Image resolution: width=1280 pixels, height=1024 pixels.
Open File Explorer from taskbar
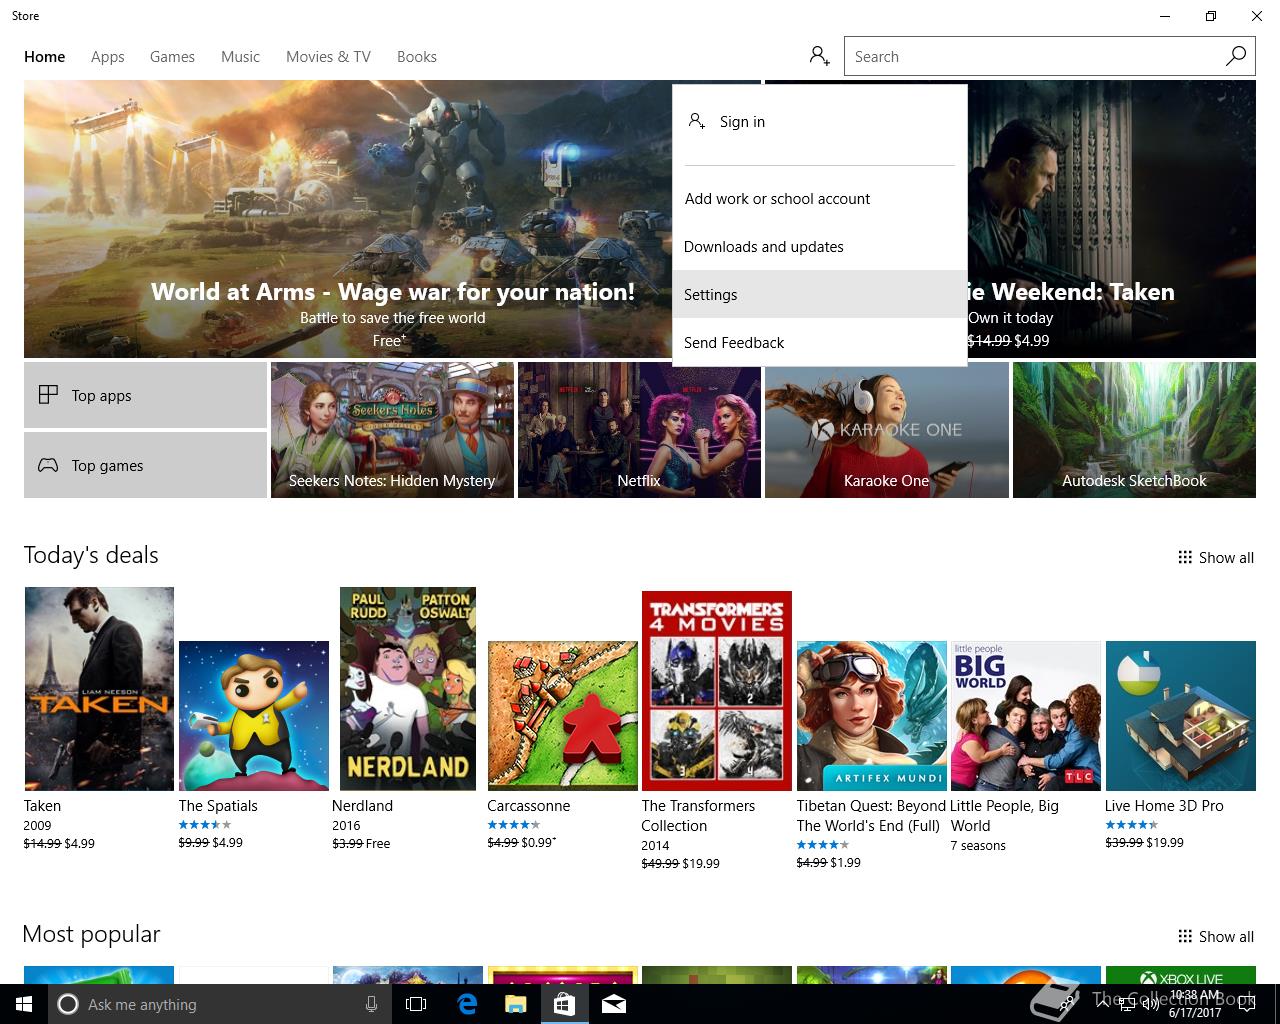515,1004
